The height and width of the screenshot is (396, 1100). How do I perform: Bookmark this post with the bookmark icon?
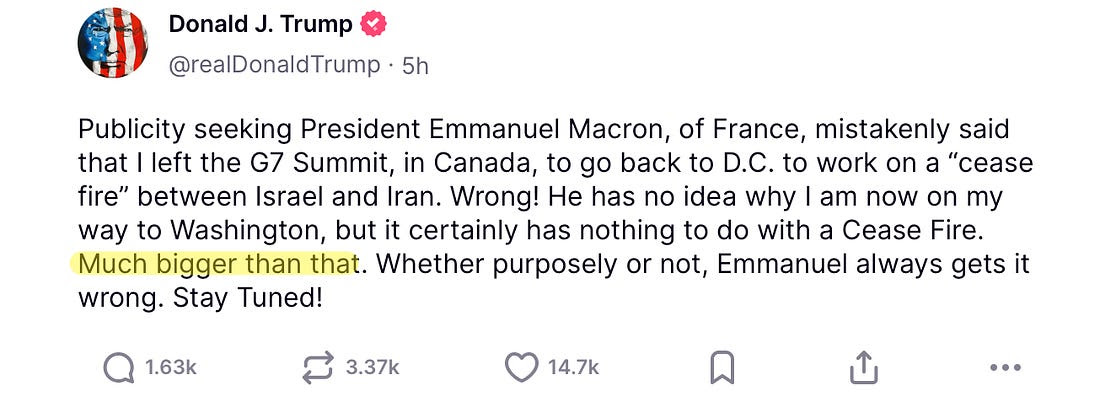tap(722, 368)
